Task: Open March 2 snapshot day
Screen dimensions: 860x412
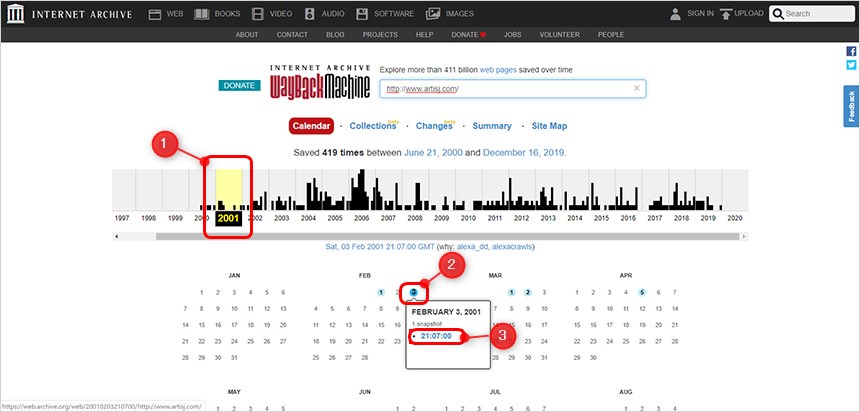Action: point(528,292)
